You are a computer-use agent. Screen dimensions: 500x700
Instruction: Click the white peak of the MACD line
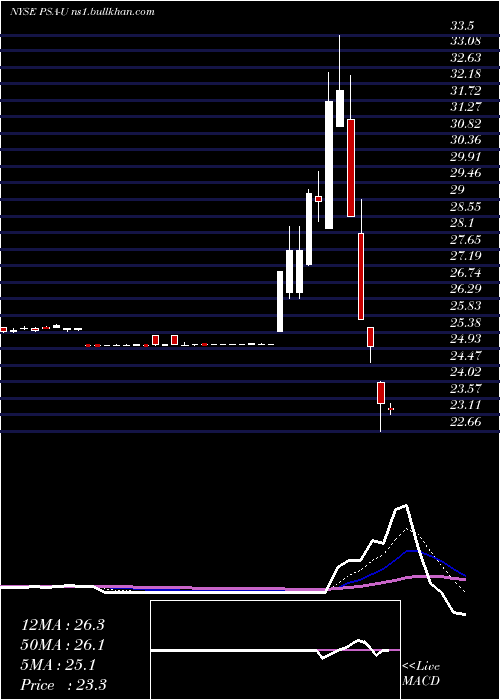click(406, 505)
